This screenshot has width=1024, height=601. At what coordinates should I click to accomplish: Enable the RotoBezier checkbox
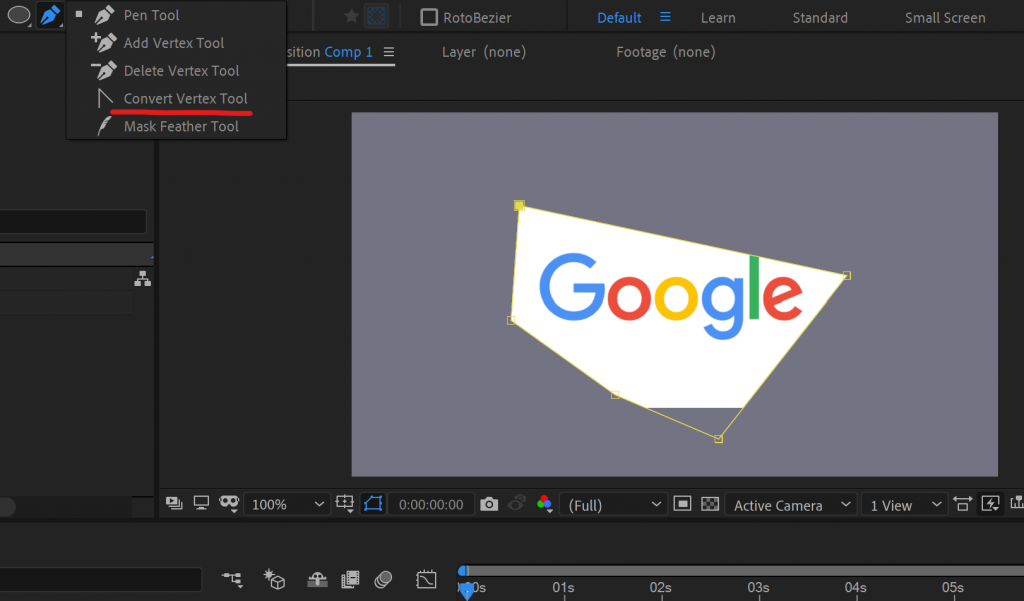tap(429, 17)
